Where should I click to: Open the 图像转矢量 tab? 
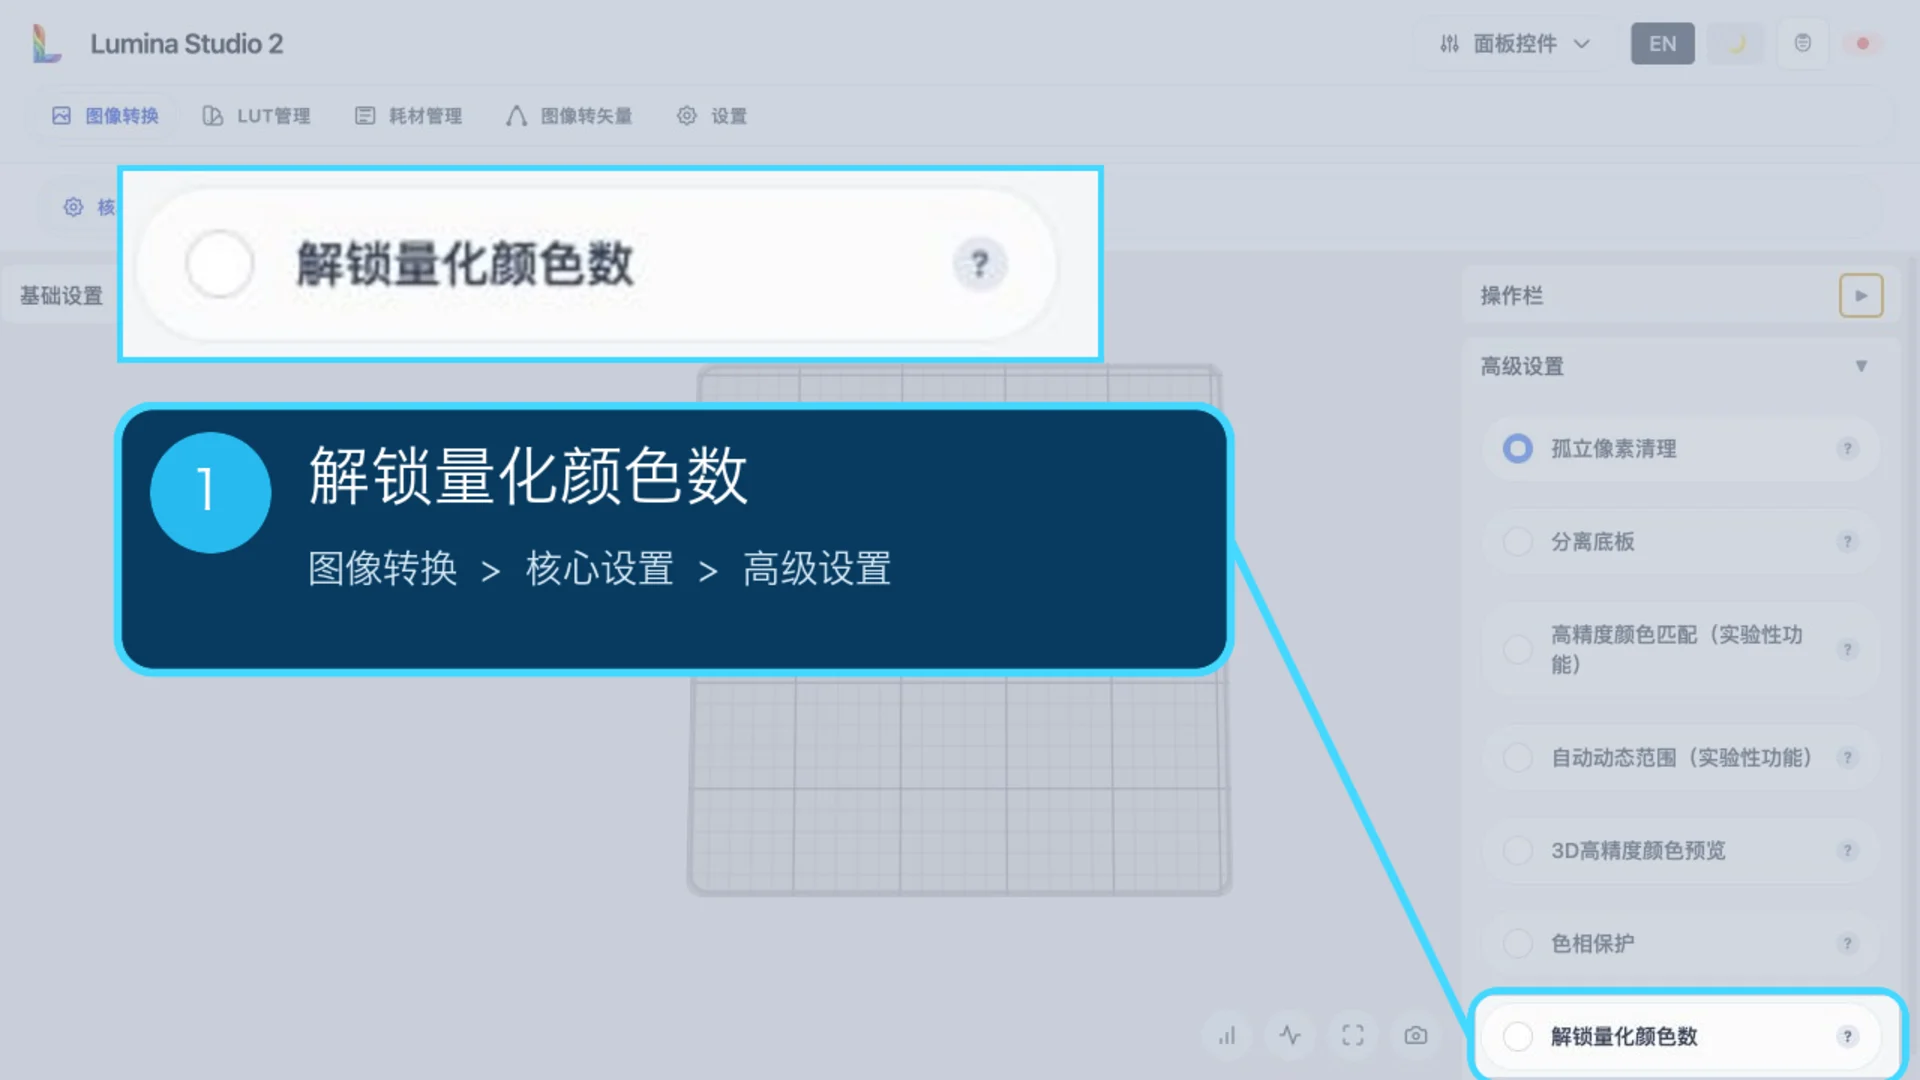pyautogui.click(x=569, y=116)
